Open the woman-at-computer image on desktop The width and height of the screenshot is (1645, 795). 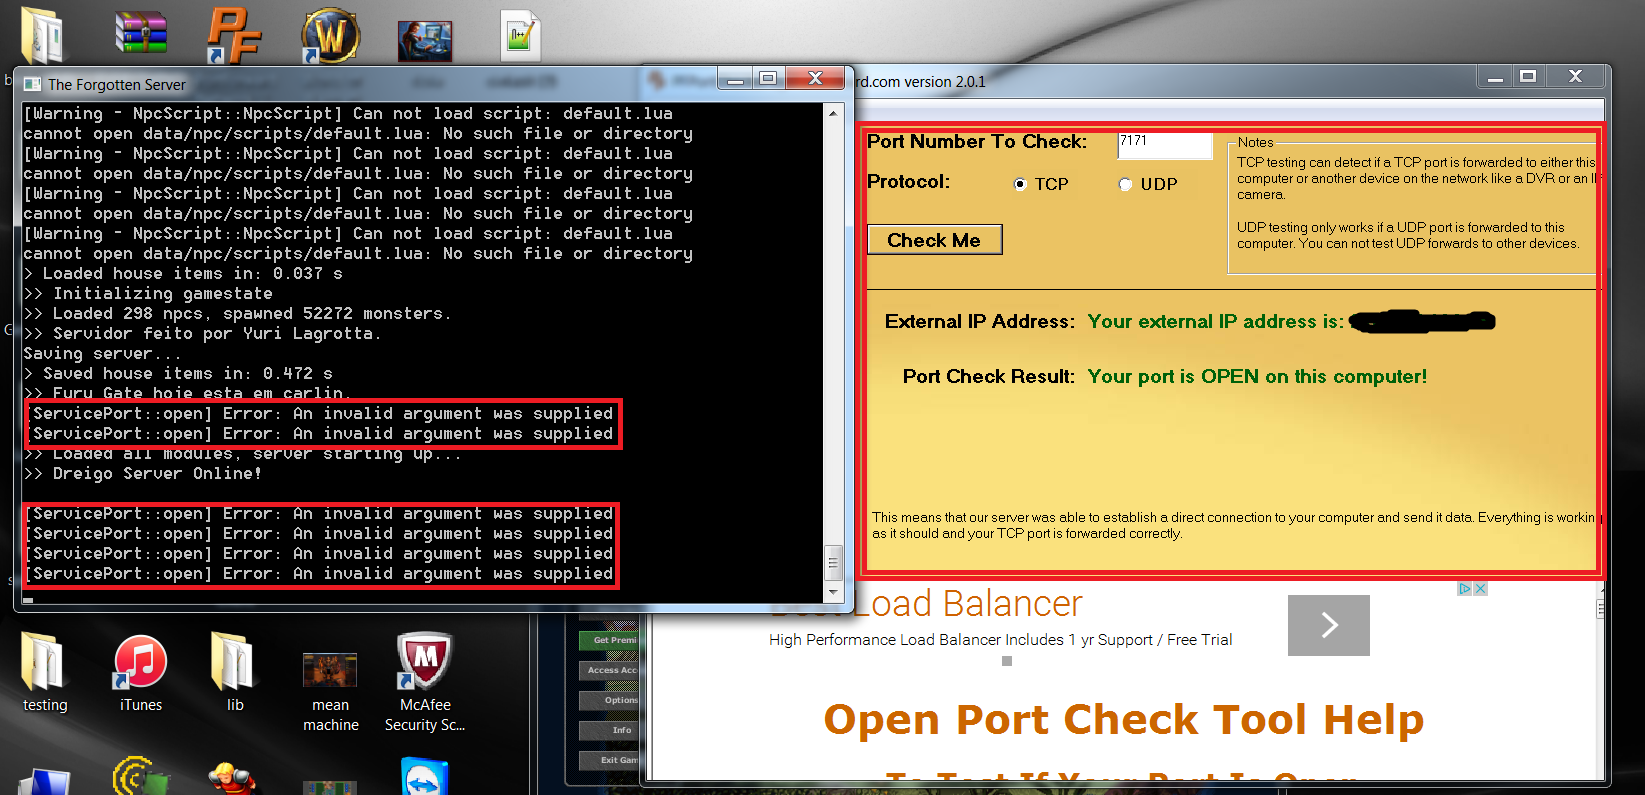[425, 41]
